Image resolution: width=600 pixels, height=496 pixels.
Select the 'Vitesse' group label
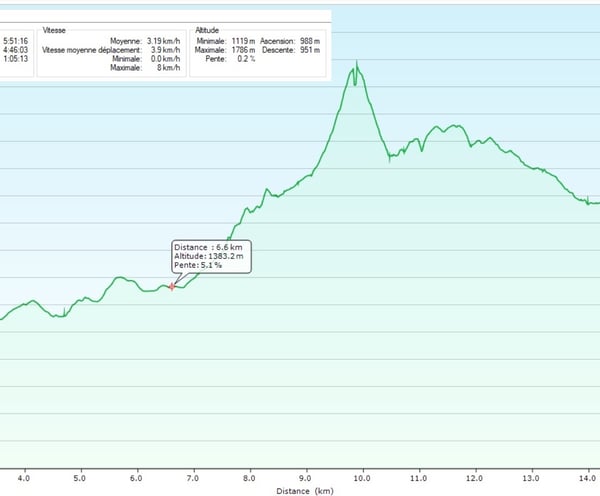click(54, 30)
